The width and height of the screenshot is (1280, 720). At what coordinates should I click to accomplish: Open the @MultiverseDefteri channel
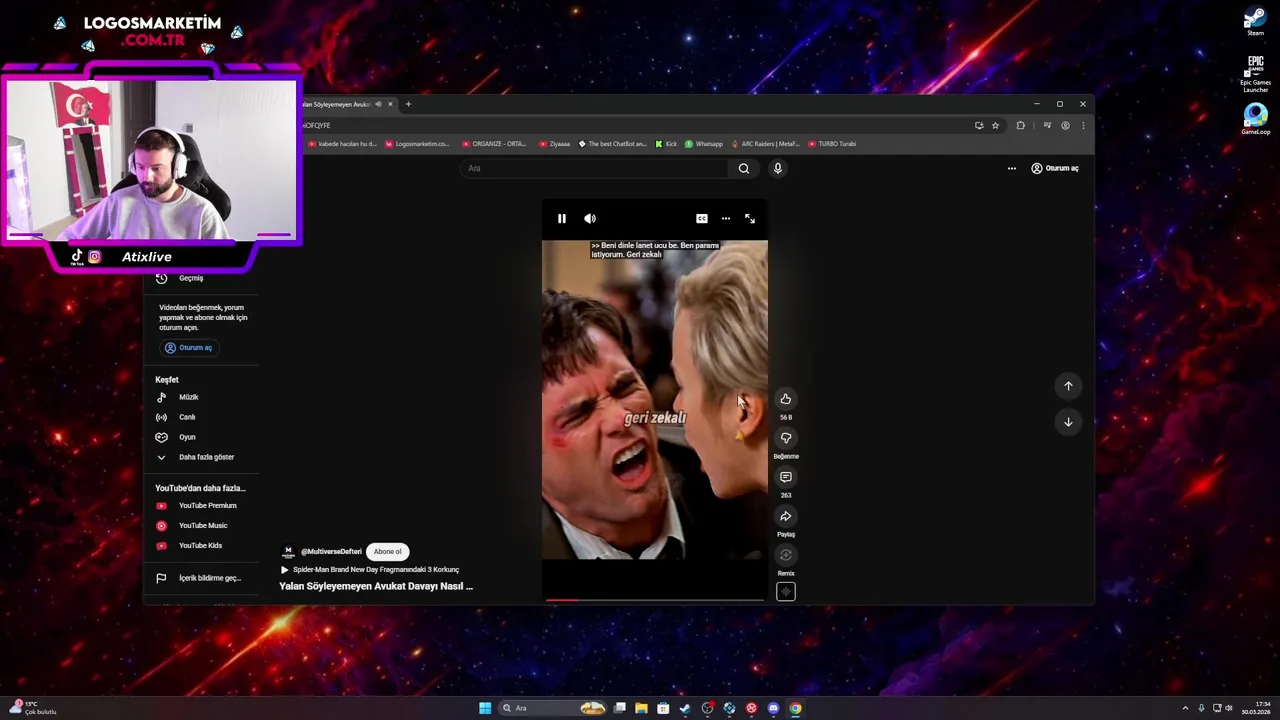[331, 551]
